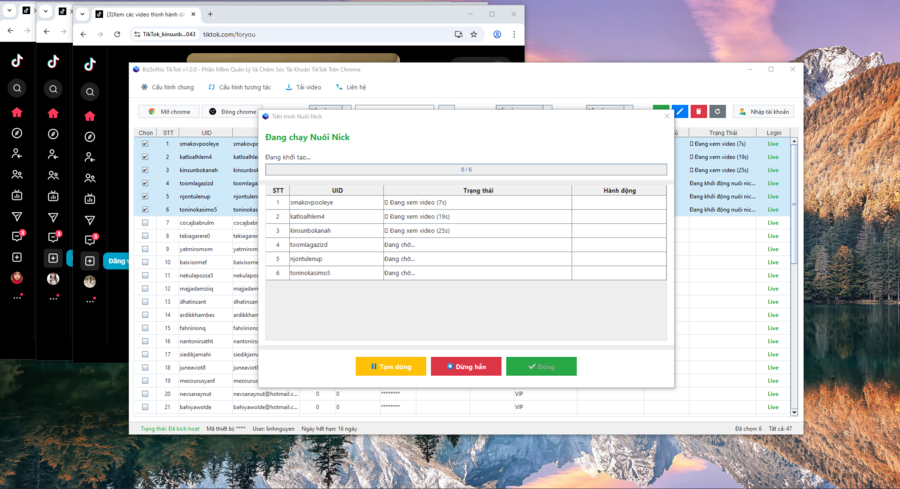Click the tiktok.com/foryou address bar
Screen dimensions: 900x489
(320, 34)
